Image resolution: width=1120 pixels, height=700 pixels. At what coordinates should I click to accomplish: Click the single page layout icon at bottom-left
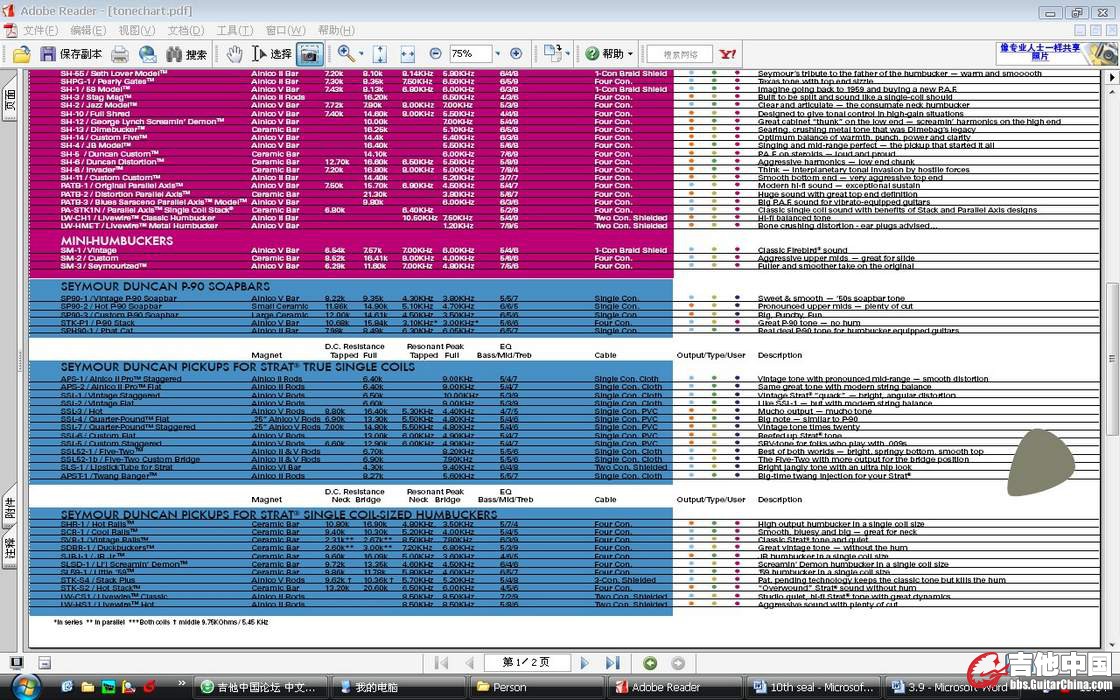16,663
